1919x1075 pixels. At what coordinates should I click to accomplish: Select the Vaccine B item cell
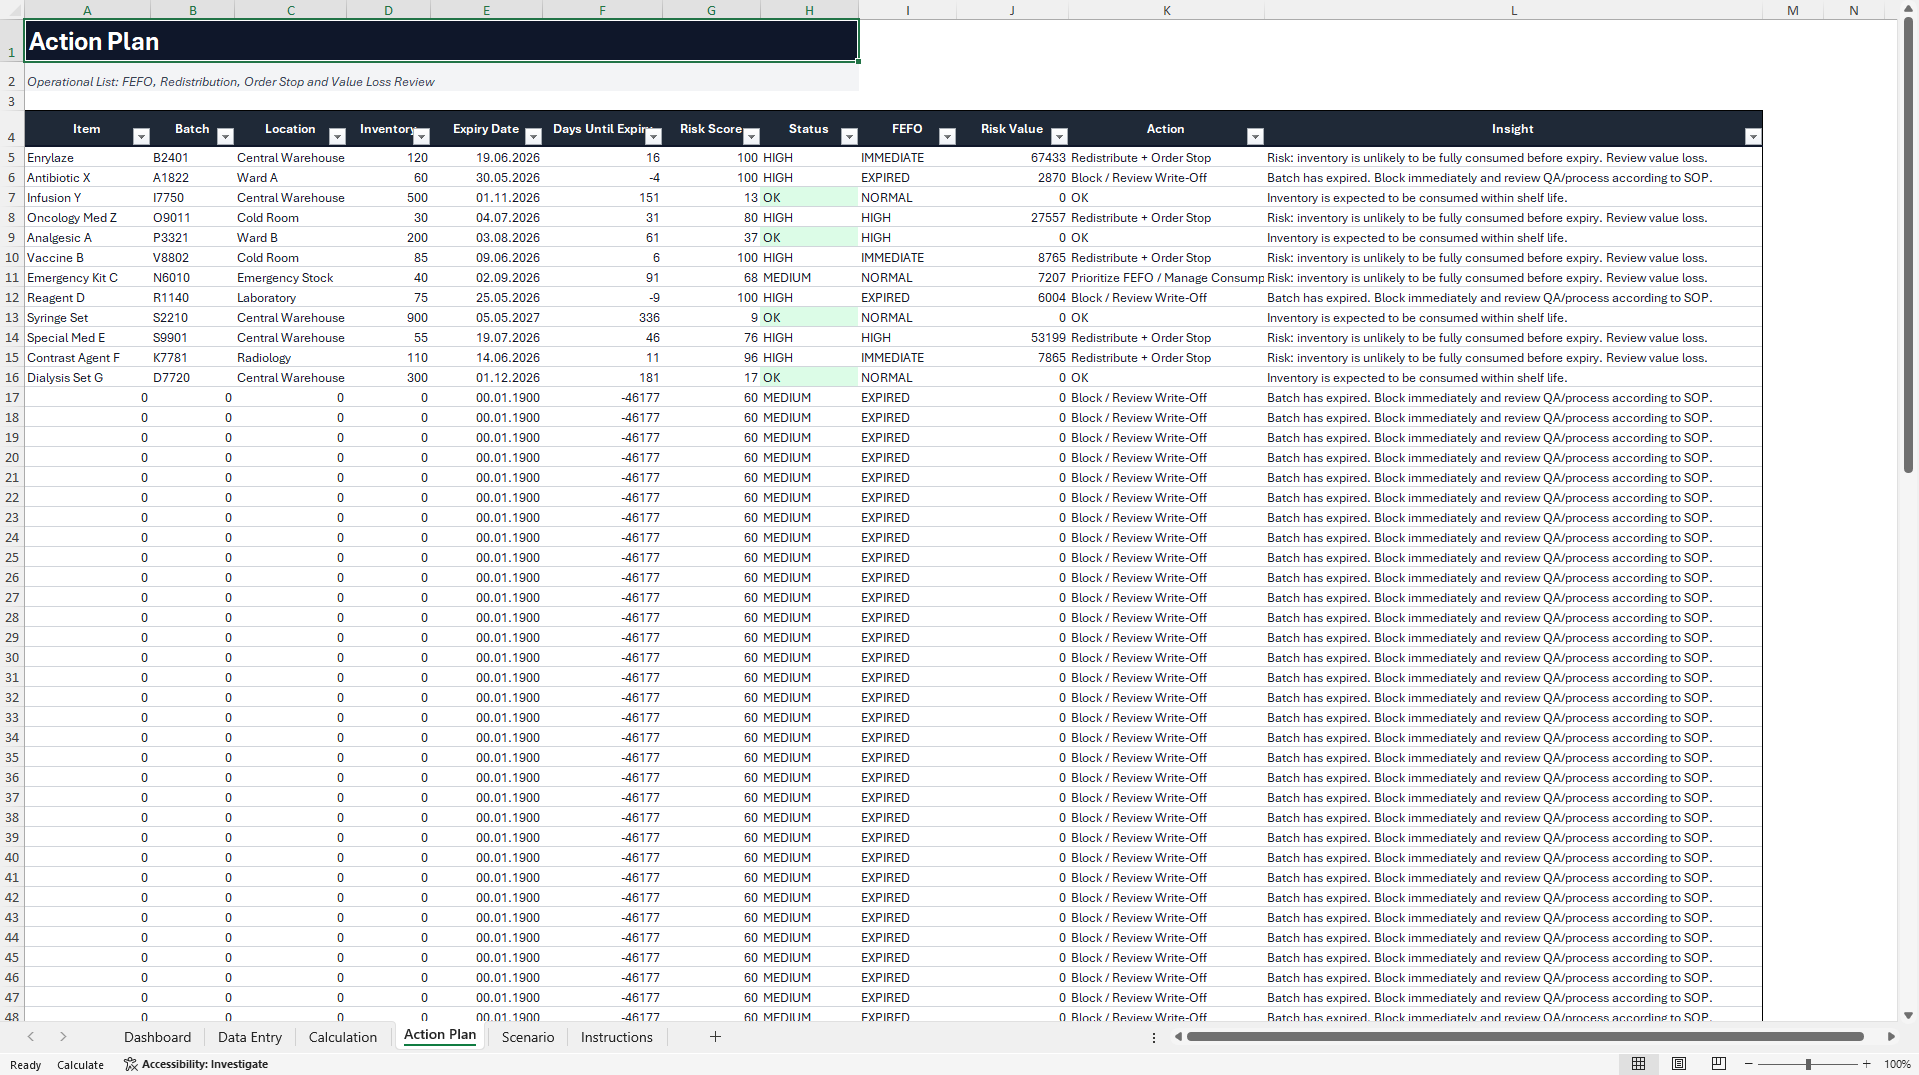pyautogui.click(x=87, y=257)
